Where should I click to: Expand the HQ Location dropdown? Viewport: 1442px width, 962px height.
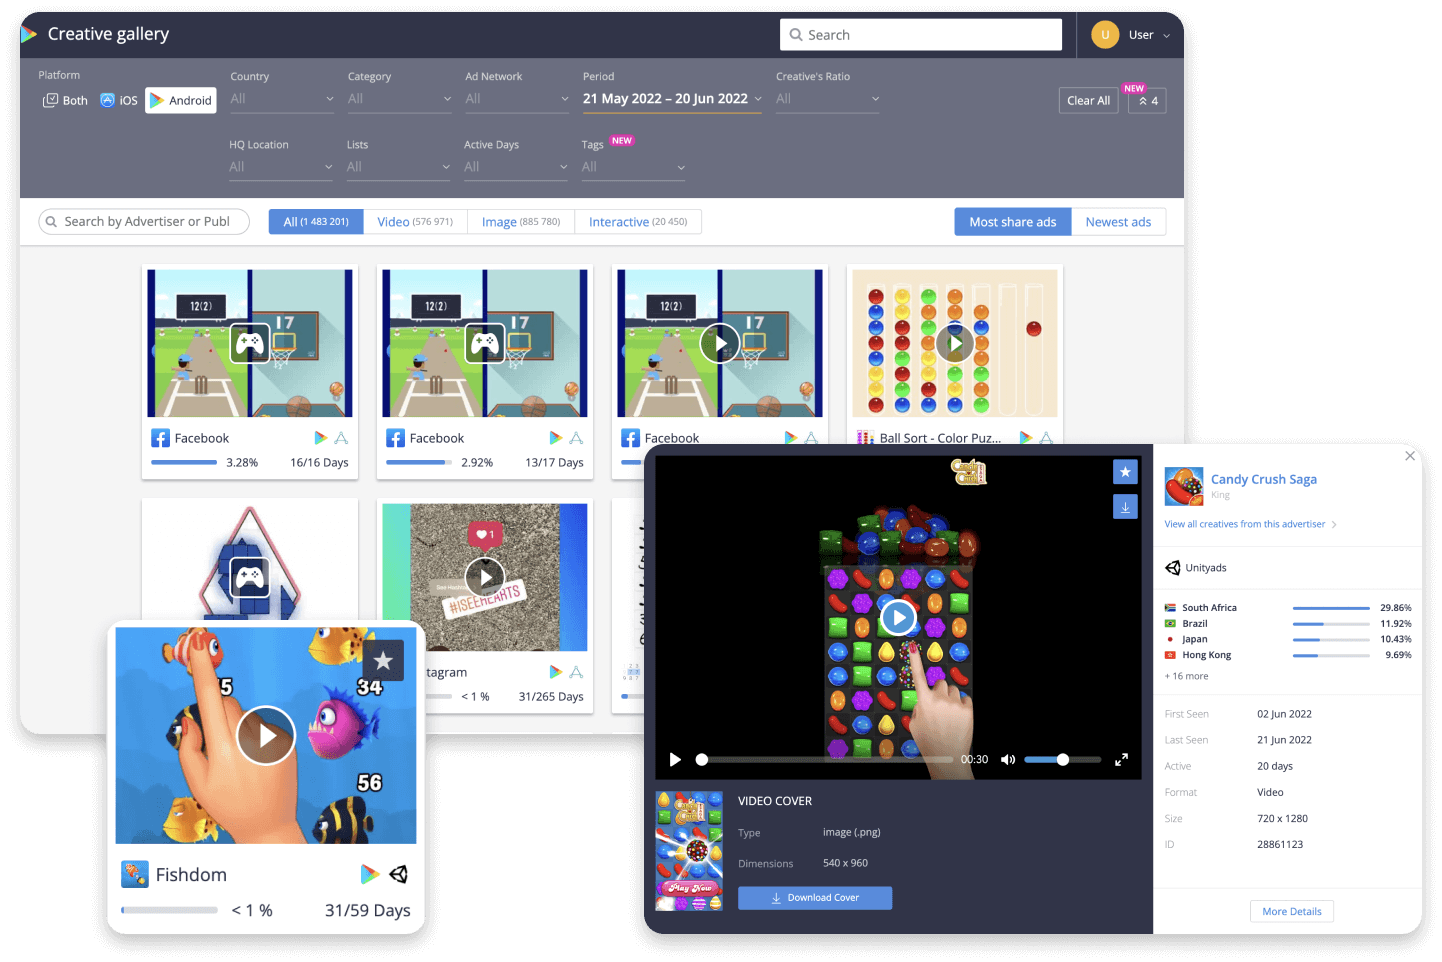point(281,167)
